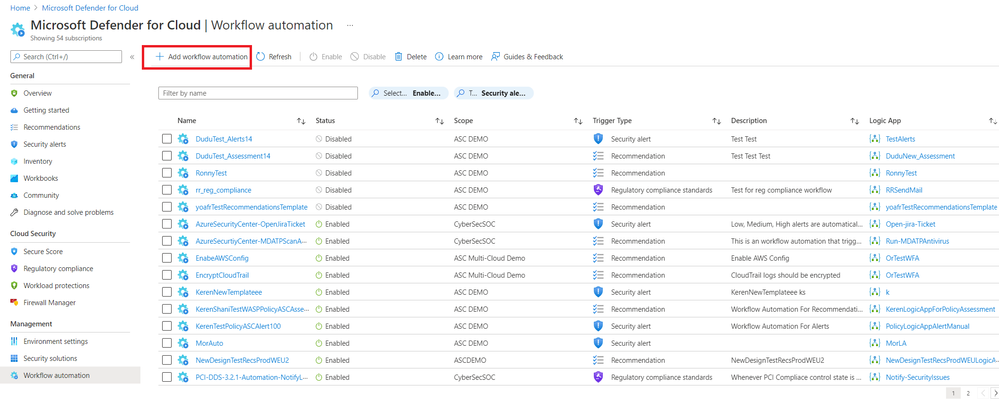Image resolution: width=999 pixels, height=405 pixels.
Task: Click the Refresh icon in toolbar
Action: (261, 57)
